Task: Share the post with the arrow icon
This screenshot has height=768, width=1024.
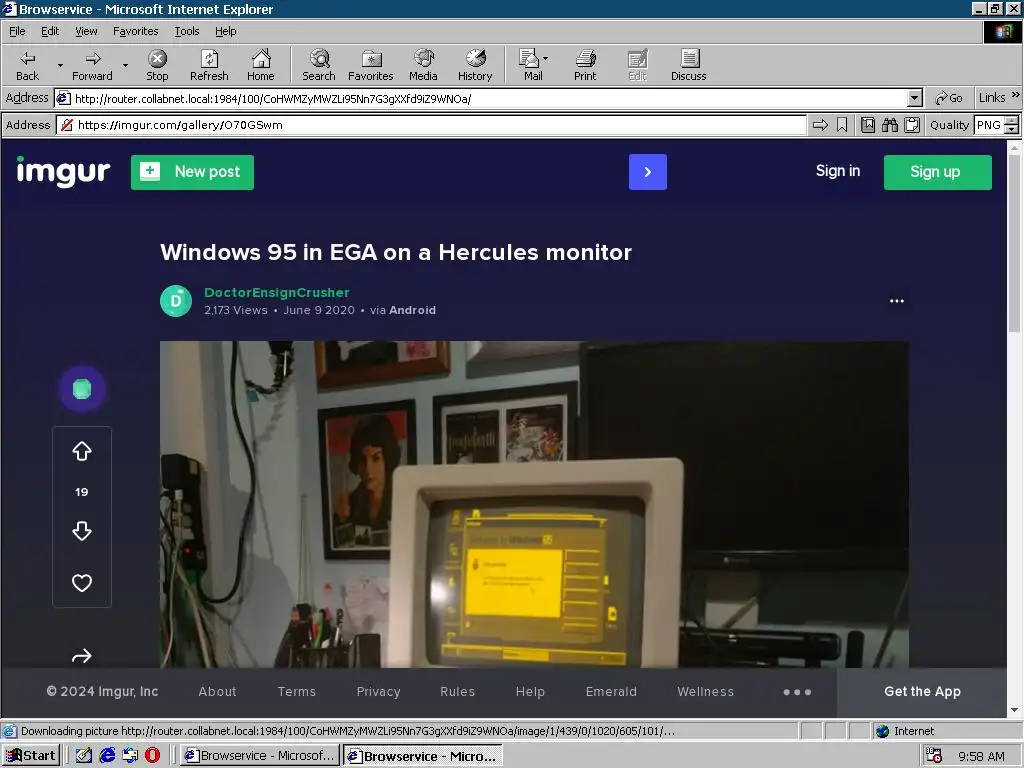Action: pyautogui.click(x=82, y=656)
